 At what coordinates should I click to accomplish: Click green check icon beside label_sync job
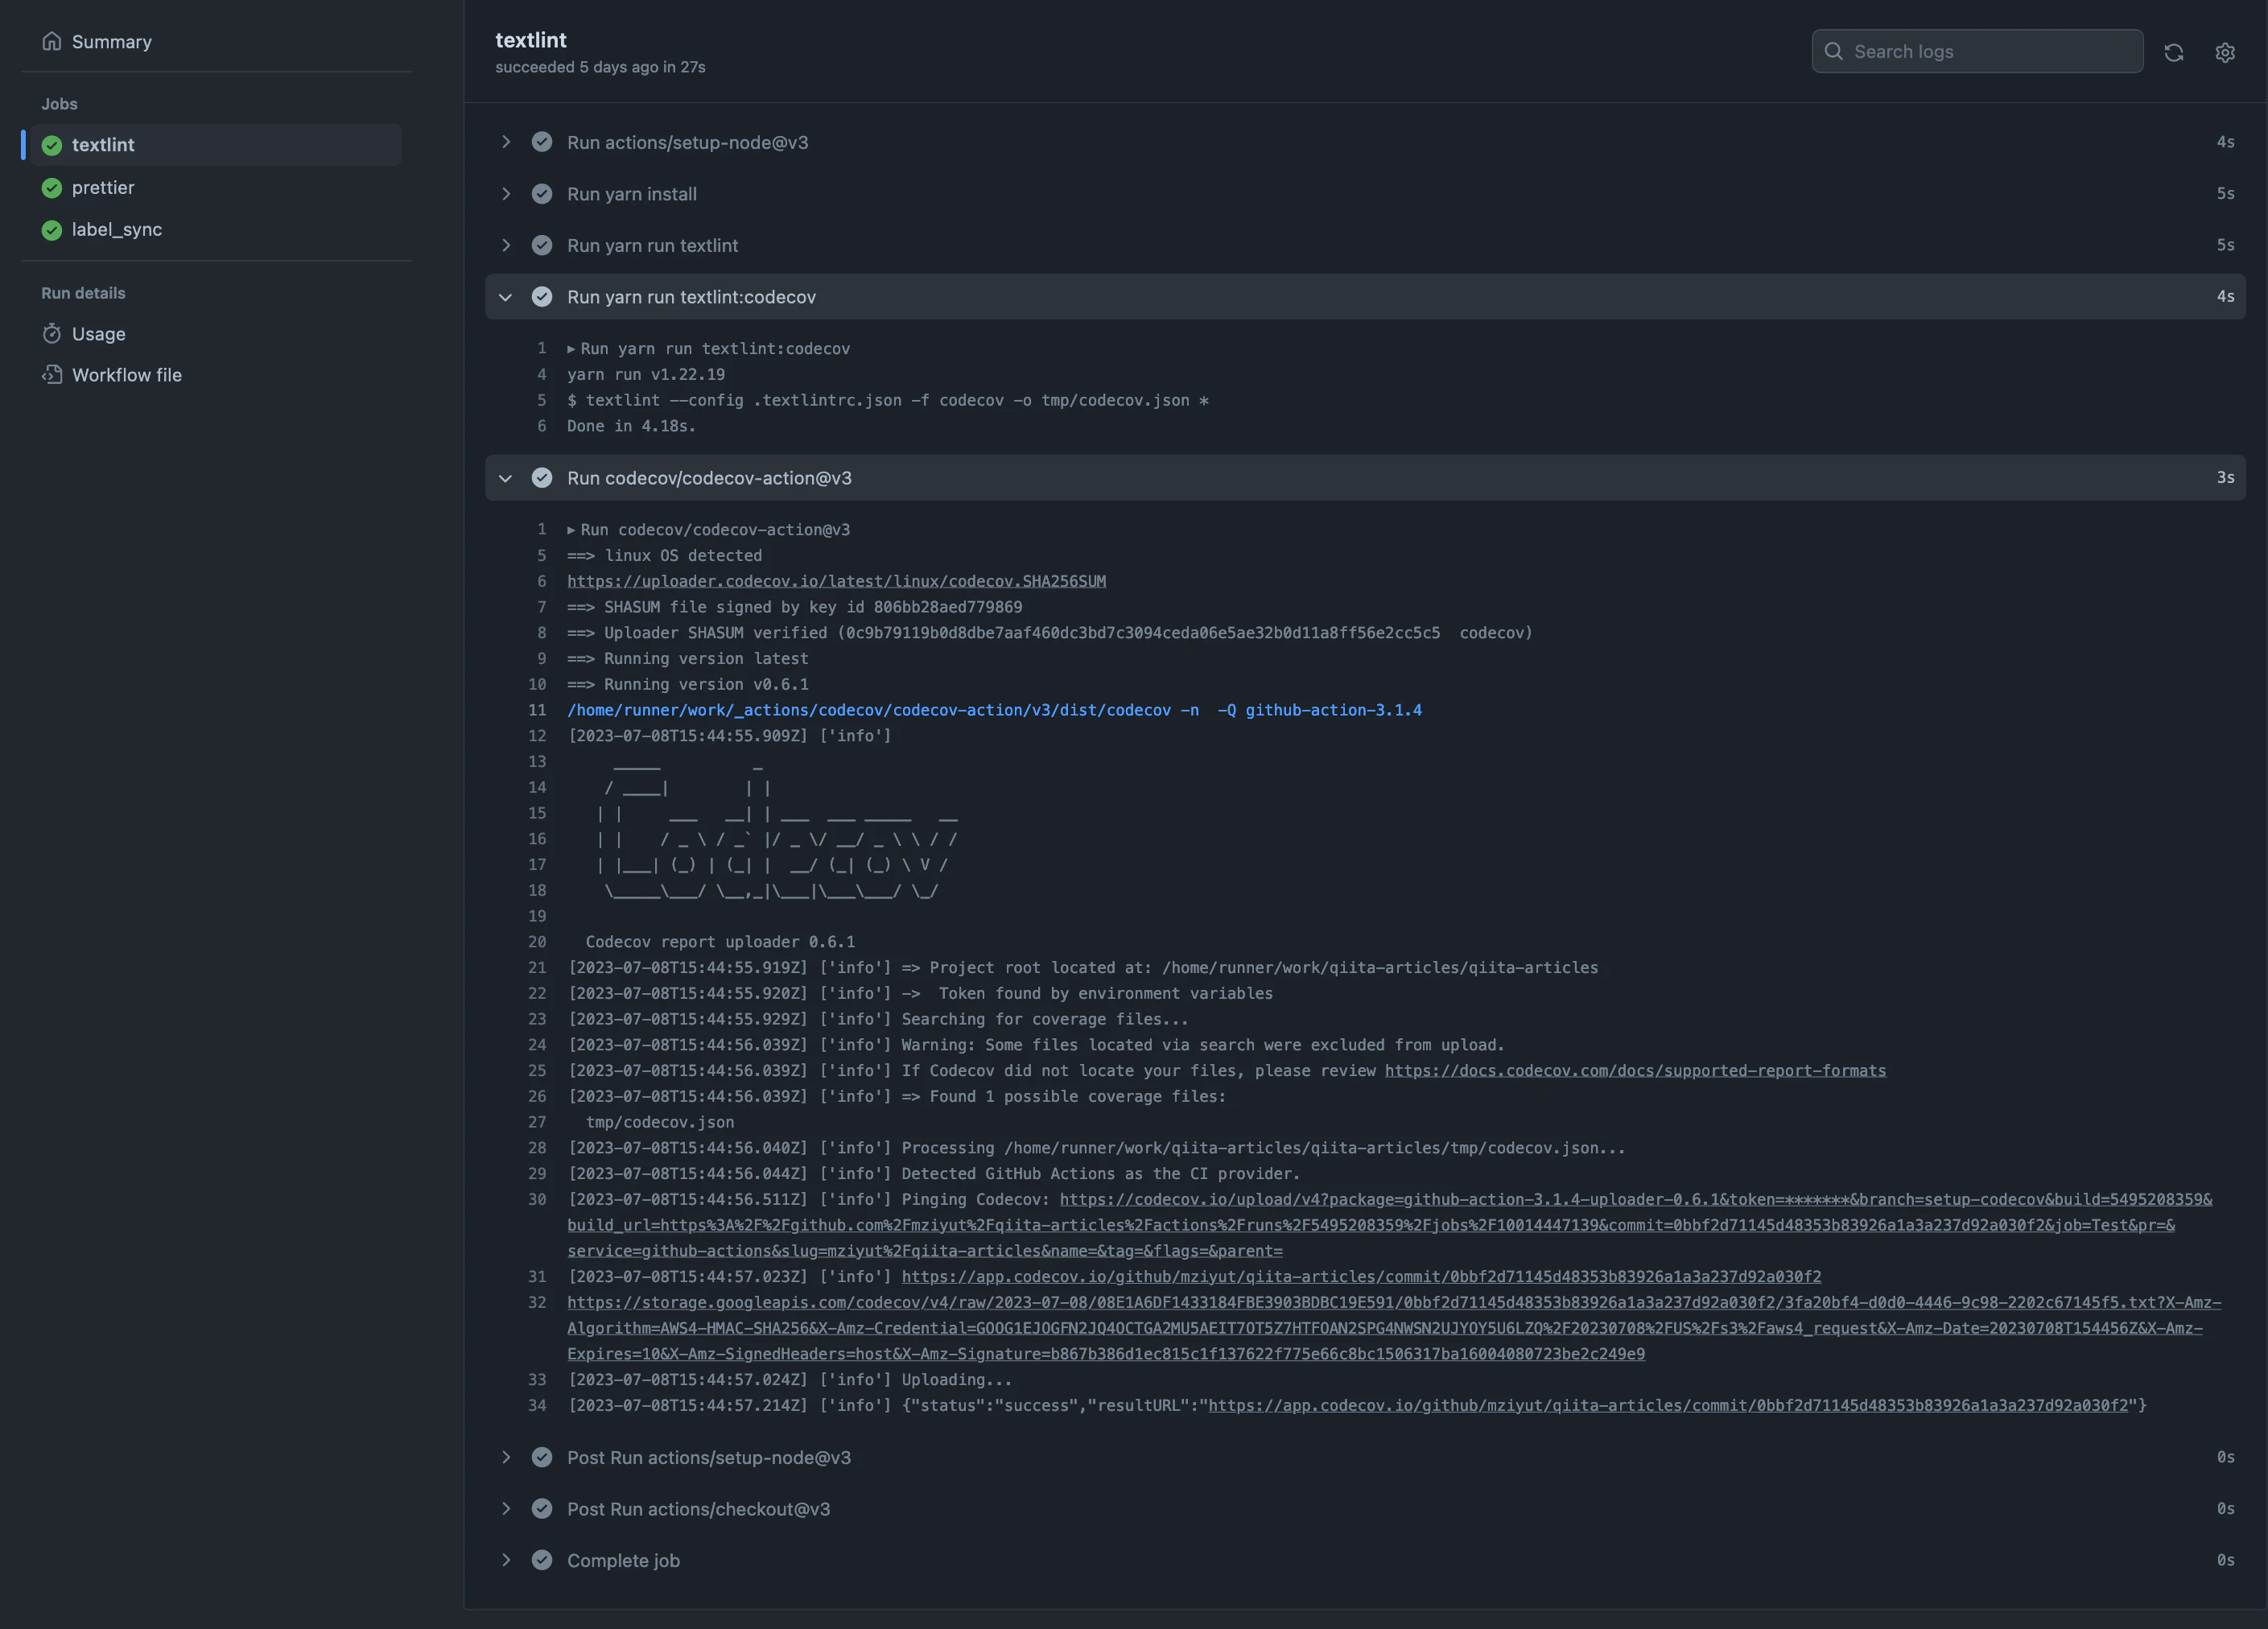click(52, 229)
